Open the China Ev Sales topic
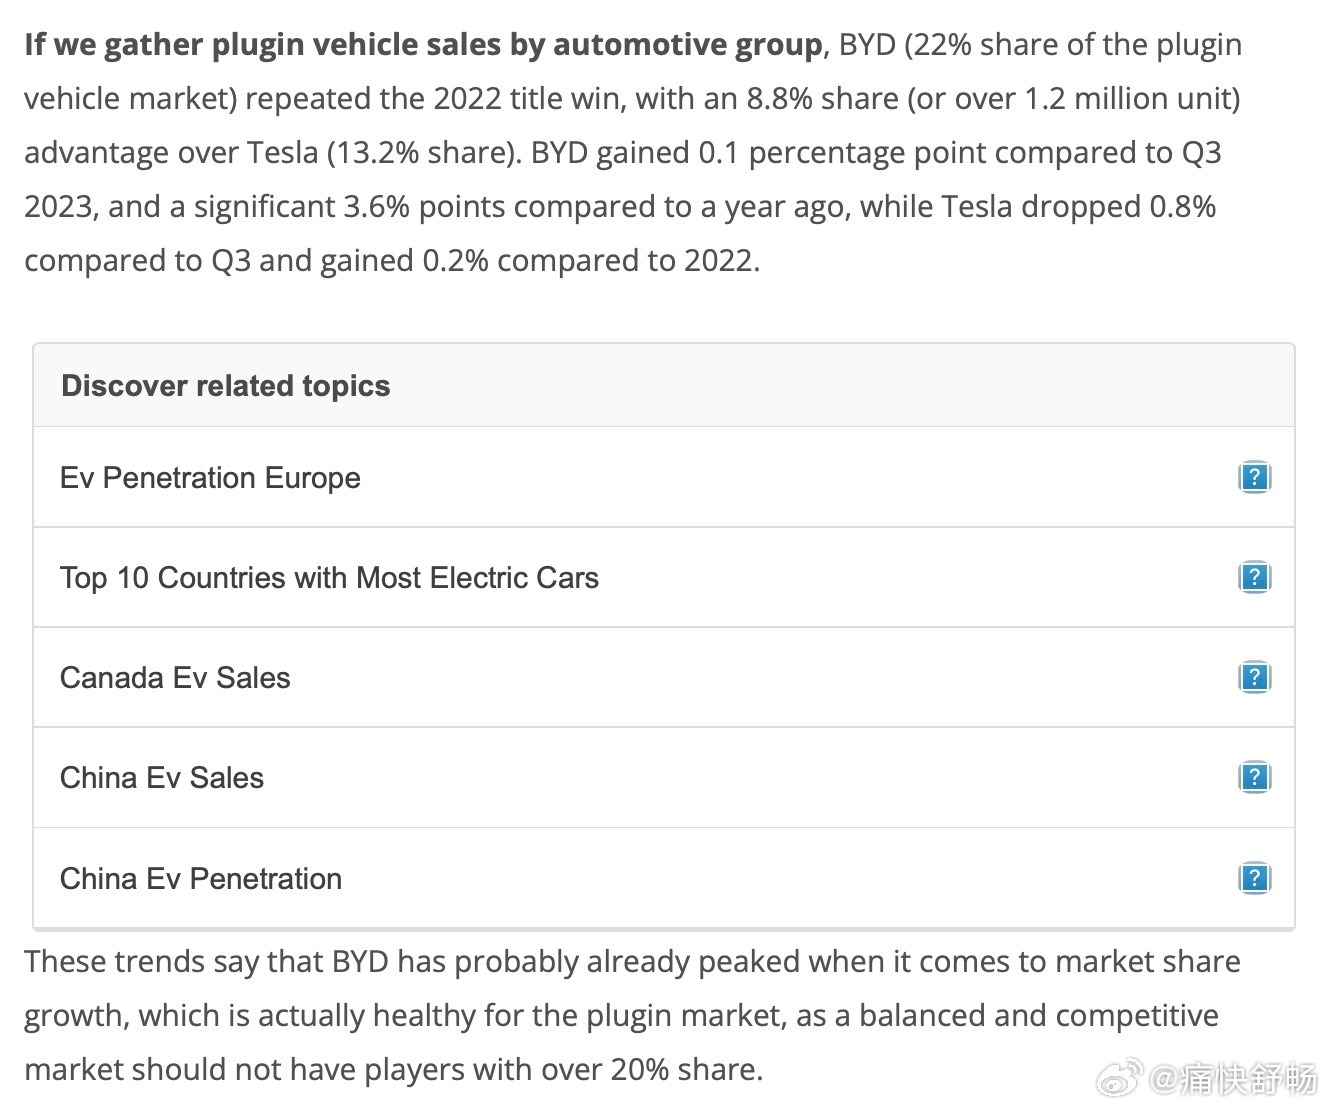This screenshot has width=1330, height=1110. pyautogui.click(x=162, y=778)
